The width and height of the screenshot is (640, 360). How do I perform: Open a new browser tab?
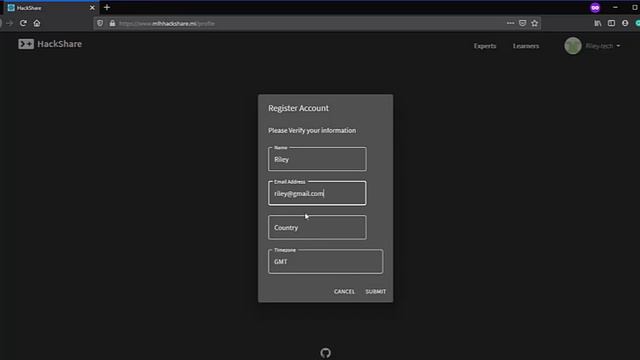[107, 7]
